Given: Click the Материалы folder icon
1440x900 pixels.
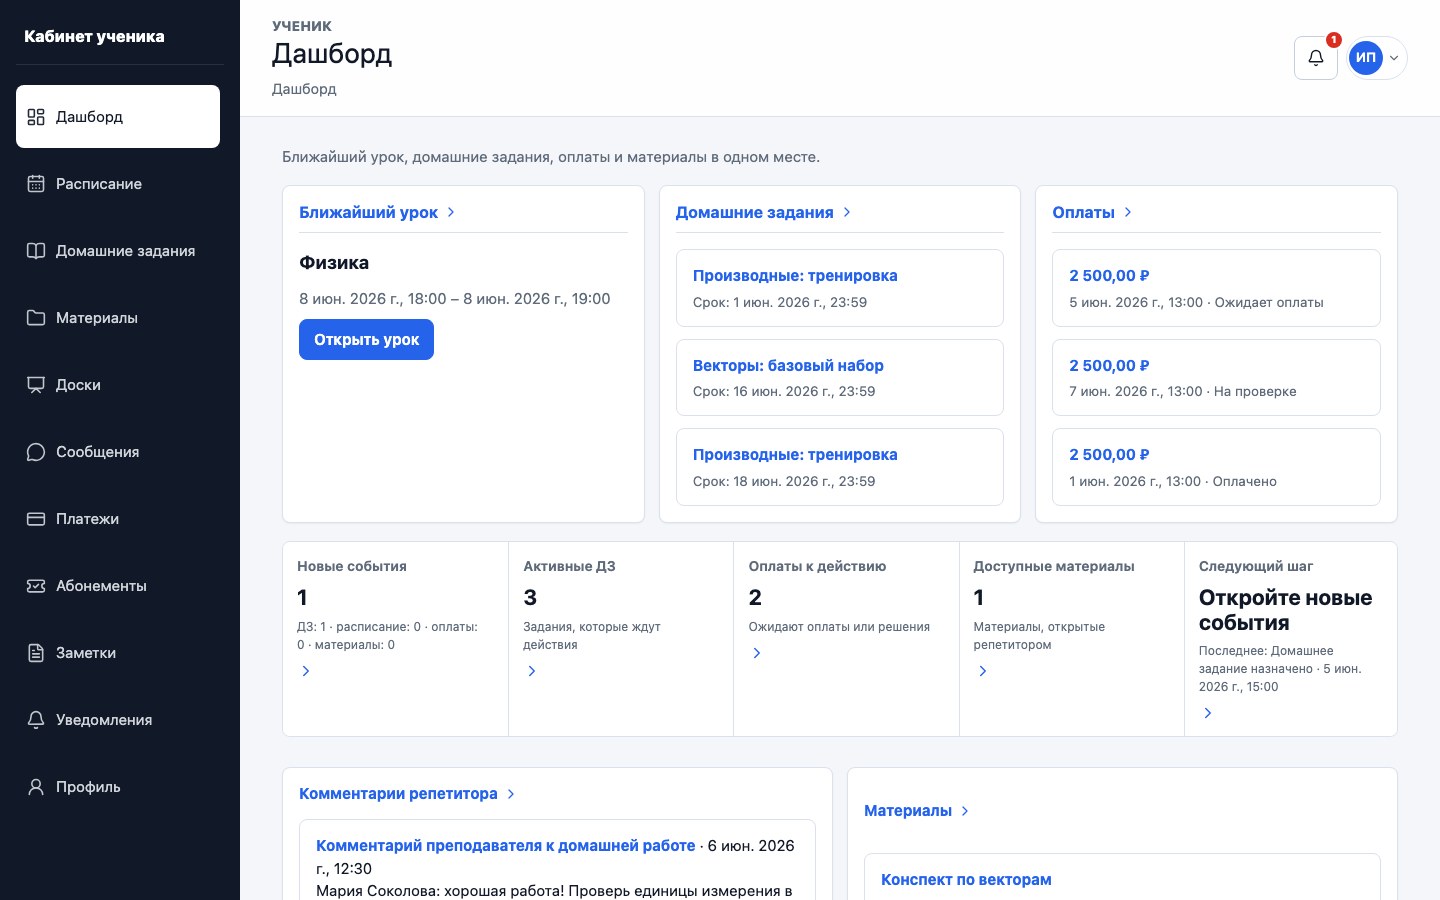Looking at the screenshot, I should [x=36, y=318].
